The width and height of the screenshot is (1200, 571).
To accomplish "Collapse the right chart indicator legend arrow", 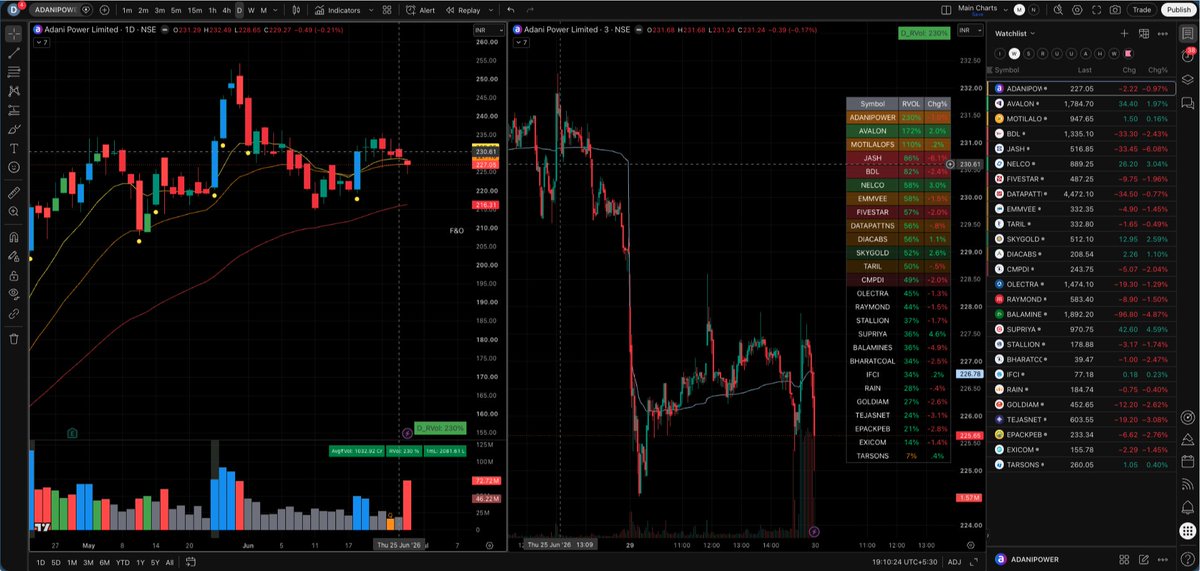I will click(x=521, y=43).
